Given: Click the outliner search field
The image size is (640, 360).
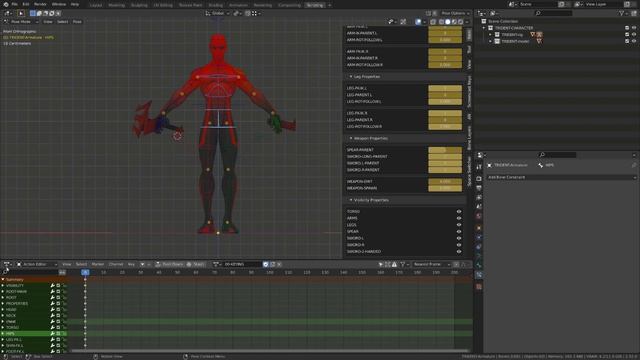Looking at the screenshot, I should pyautogui.click(x=553, y=13).
